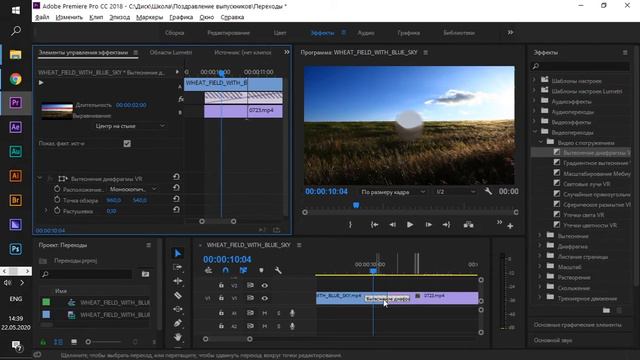
Task: Select the Hand tool
Action: pos(178,337)
